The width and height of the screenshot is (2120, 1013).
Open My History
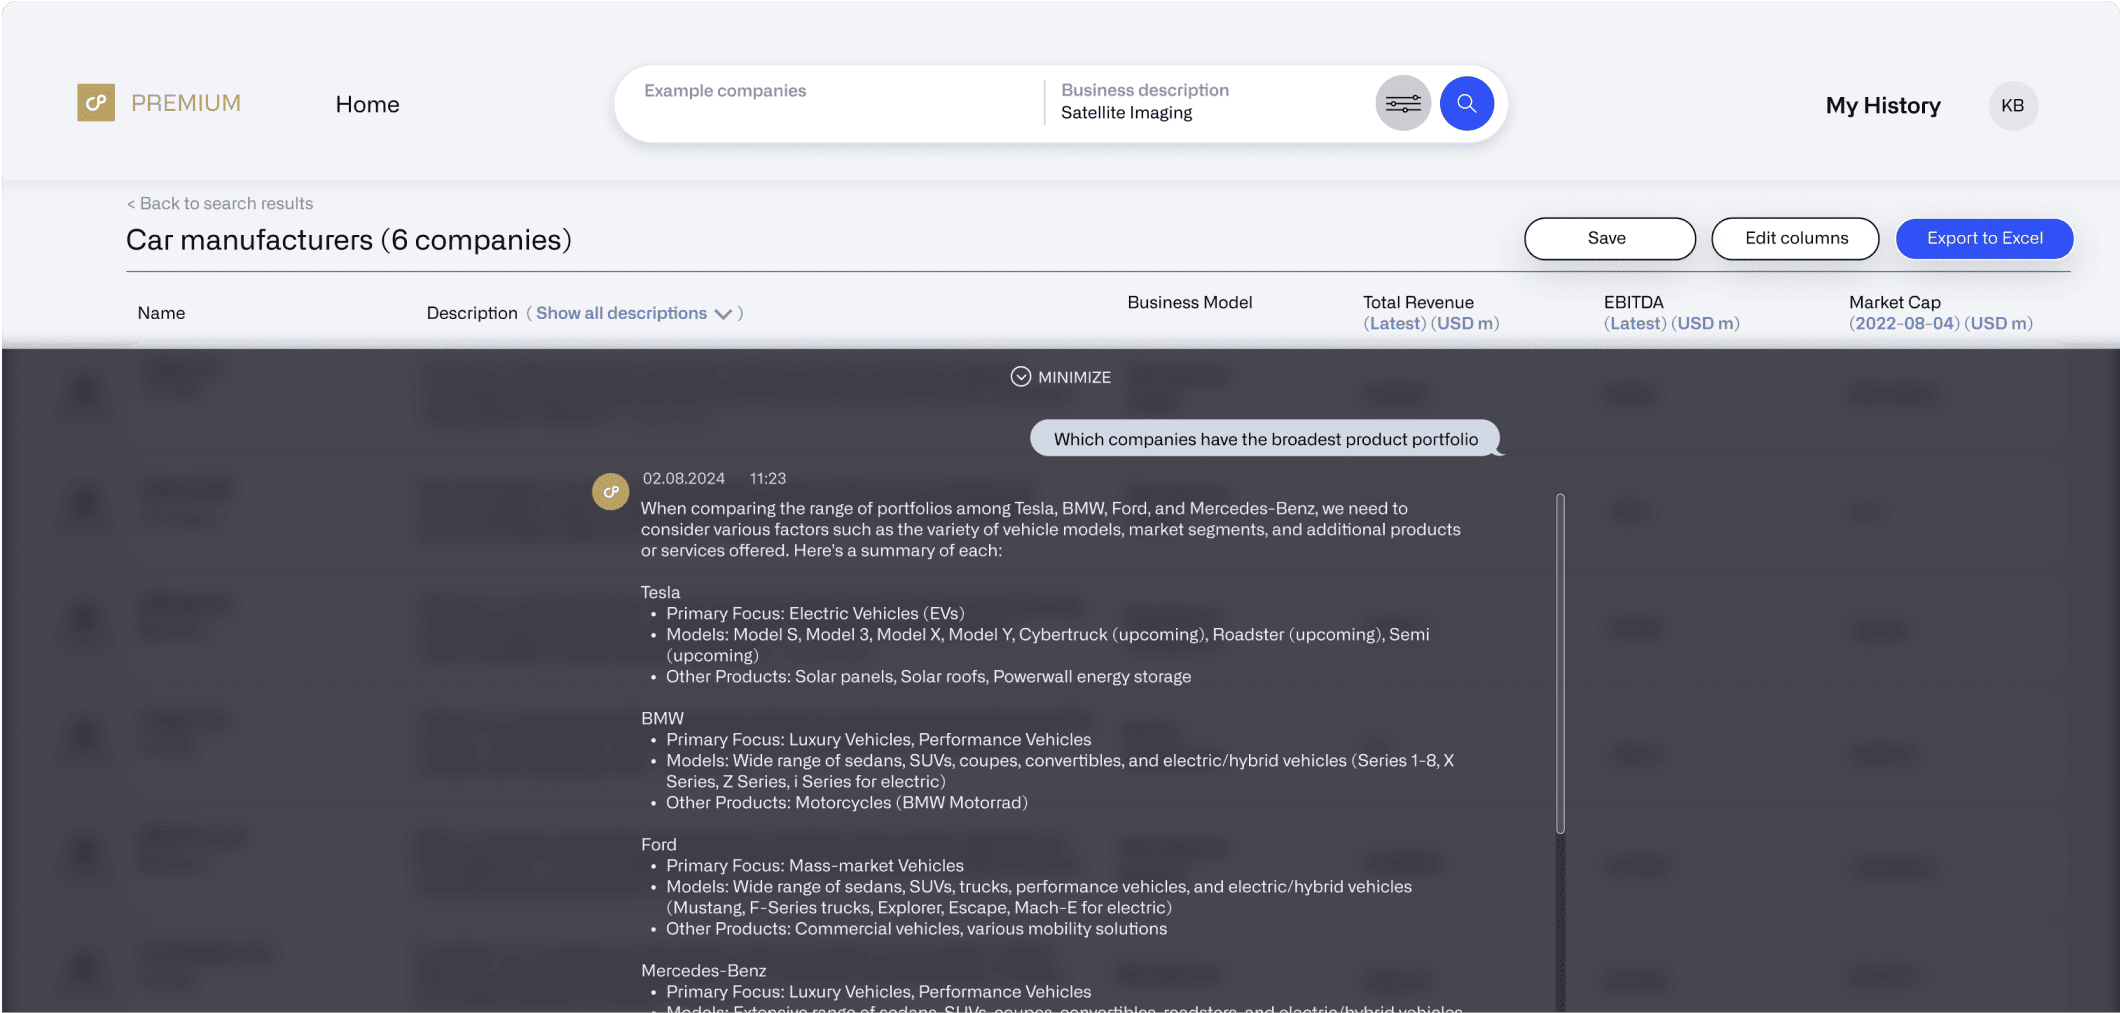(1882, 106)
